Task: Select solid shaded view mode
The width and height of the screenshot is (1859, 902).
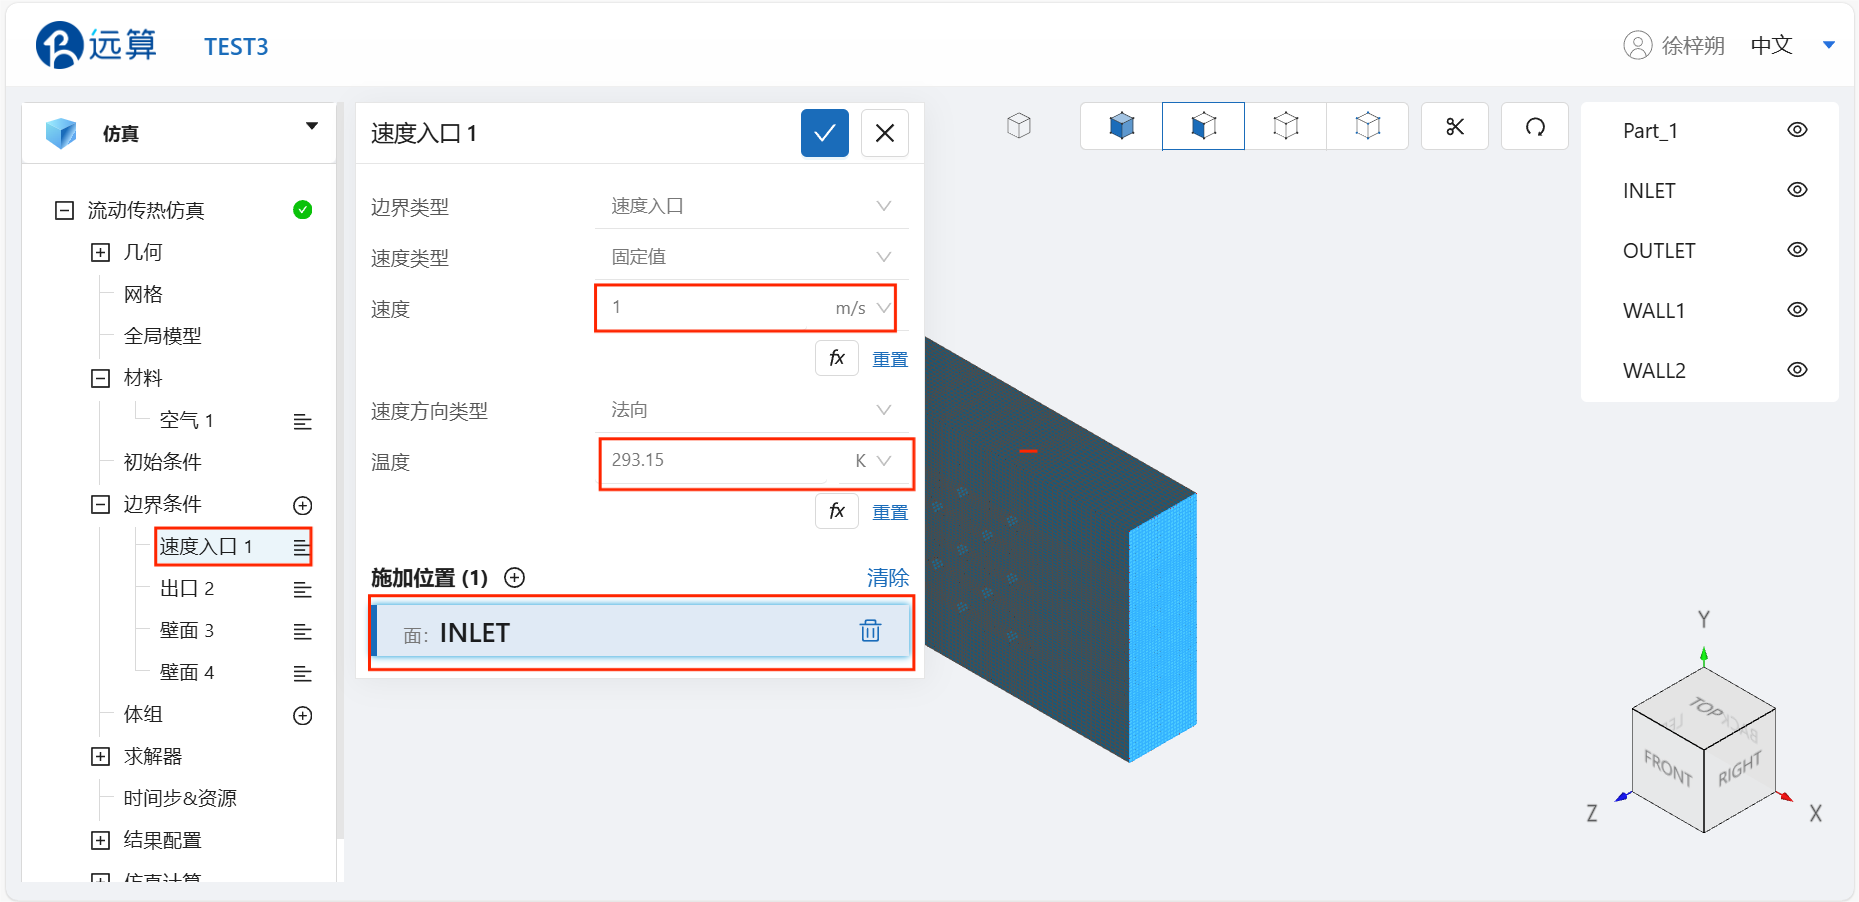Action: click(1122, 126)
